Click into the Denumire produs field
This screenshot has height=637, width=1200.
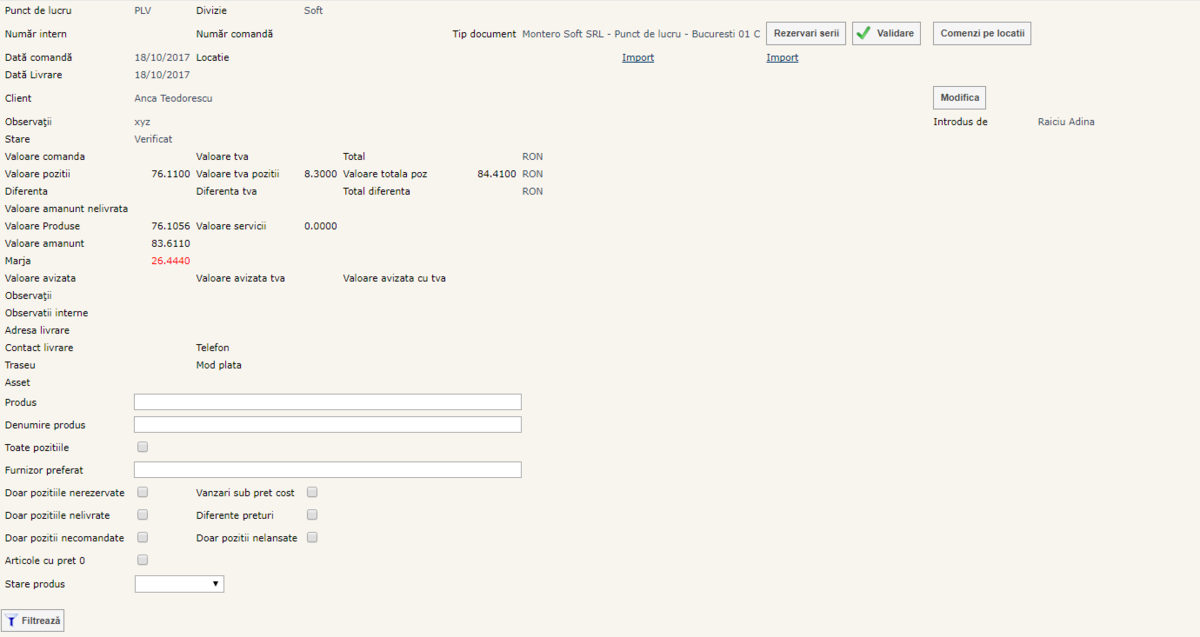pos(327,425)
